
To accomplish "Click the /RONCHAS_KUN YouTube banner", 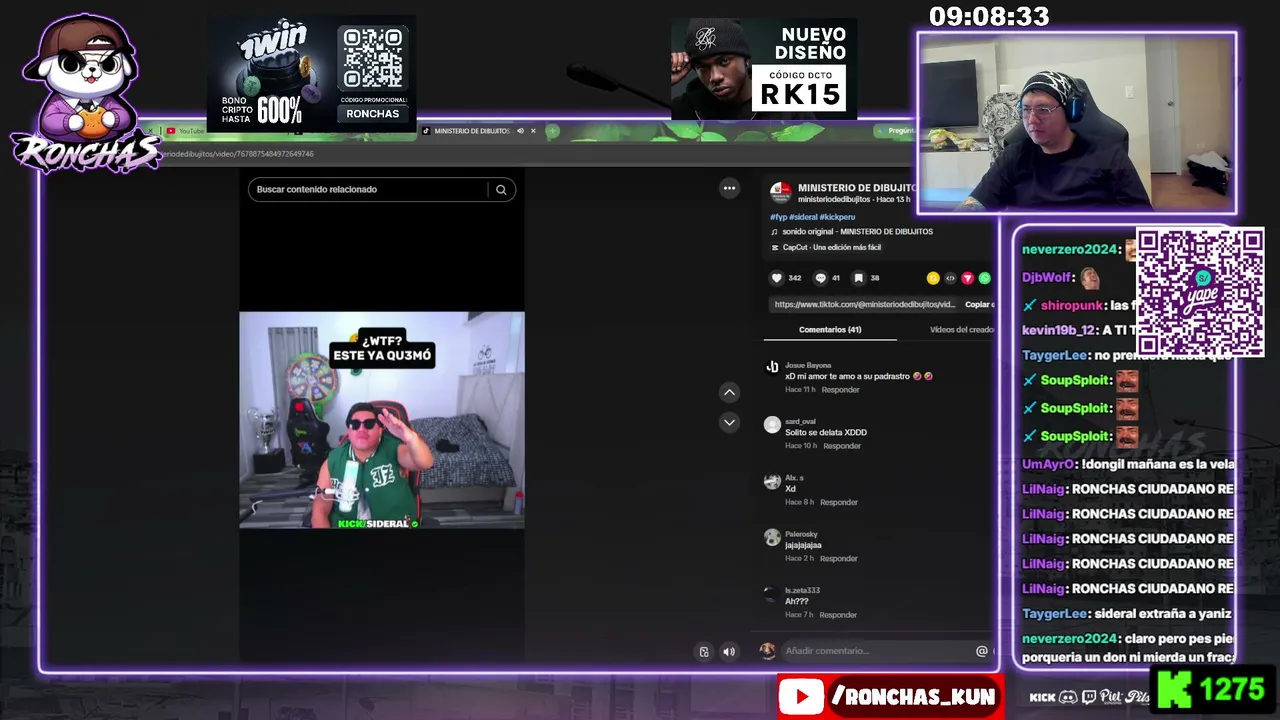I will click(891, 697).
